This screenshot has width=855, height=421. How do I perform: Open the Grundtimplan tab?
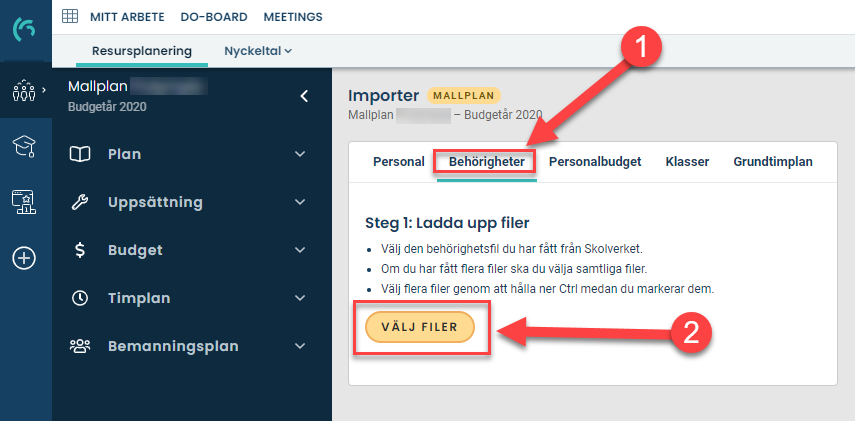click(773, 162)
